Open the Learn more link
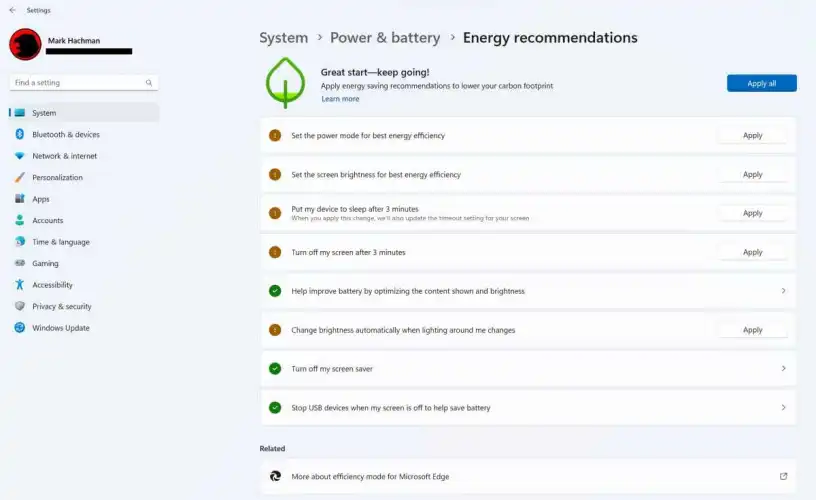The image size is (816, 500). point(340,99)
